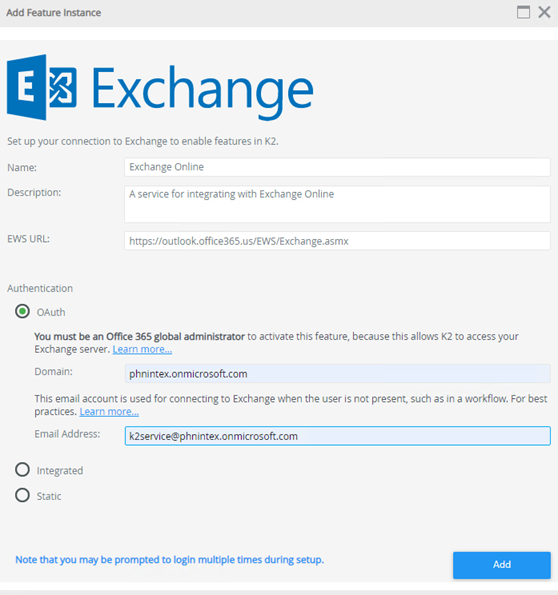
Task: Click the Exchange logo icon
Action: [x=42, y=87]
